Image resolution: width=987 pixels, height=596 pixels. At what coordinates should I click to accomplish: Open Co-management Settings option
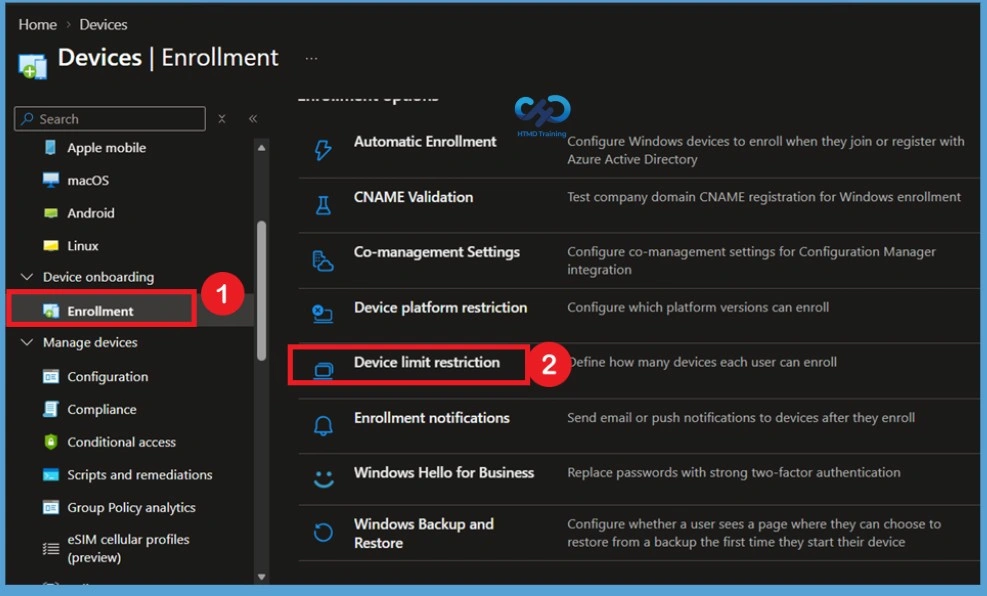pyautogui.click(x=437, y=252)
